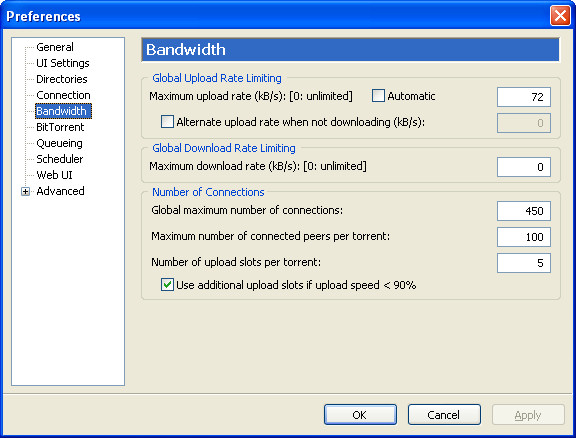Open the Scheduler settings
576x438 pixels.
tap(60, 159)
